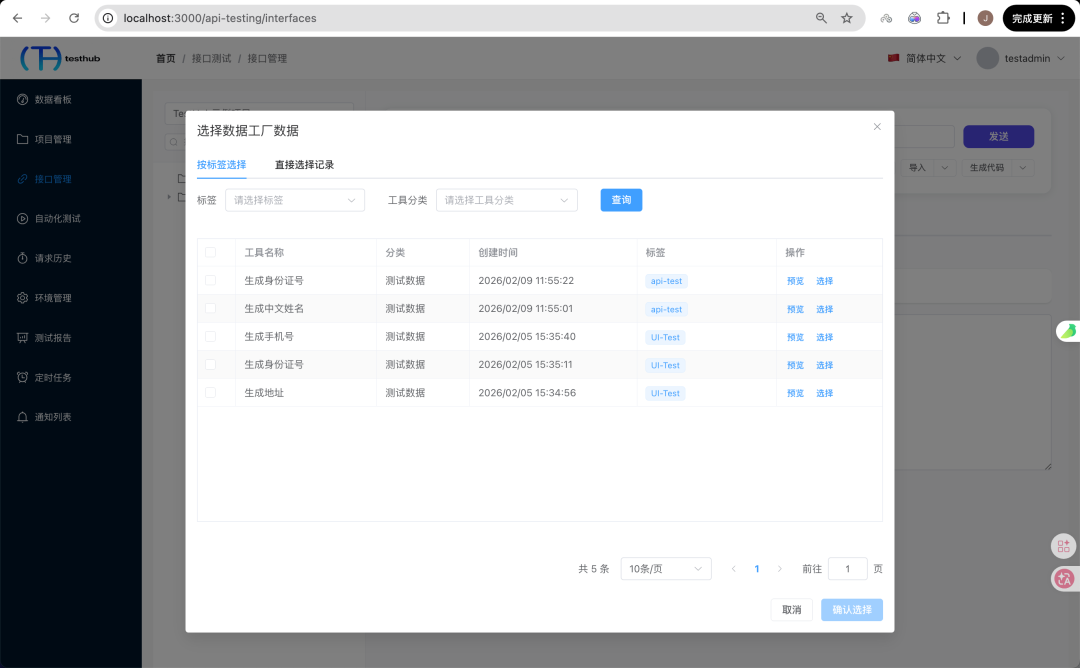This screenshot has width=1080, height=668.
Task: Click the zoom magnifier icon in address bar
Action: (821, 18)
